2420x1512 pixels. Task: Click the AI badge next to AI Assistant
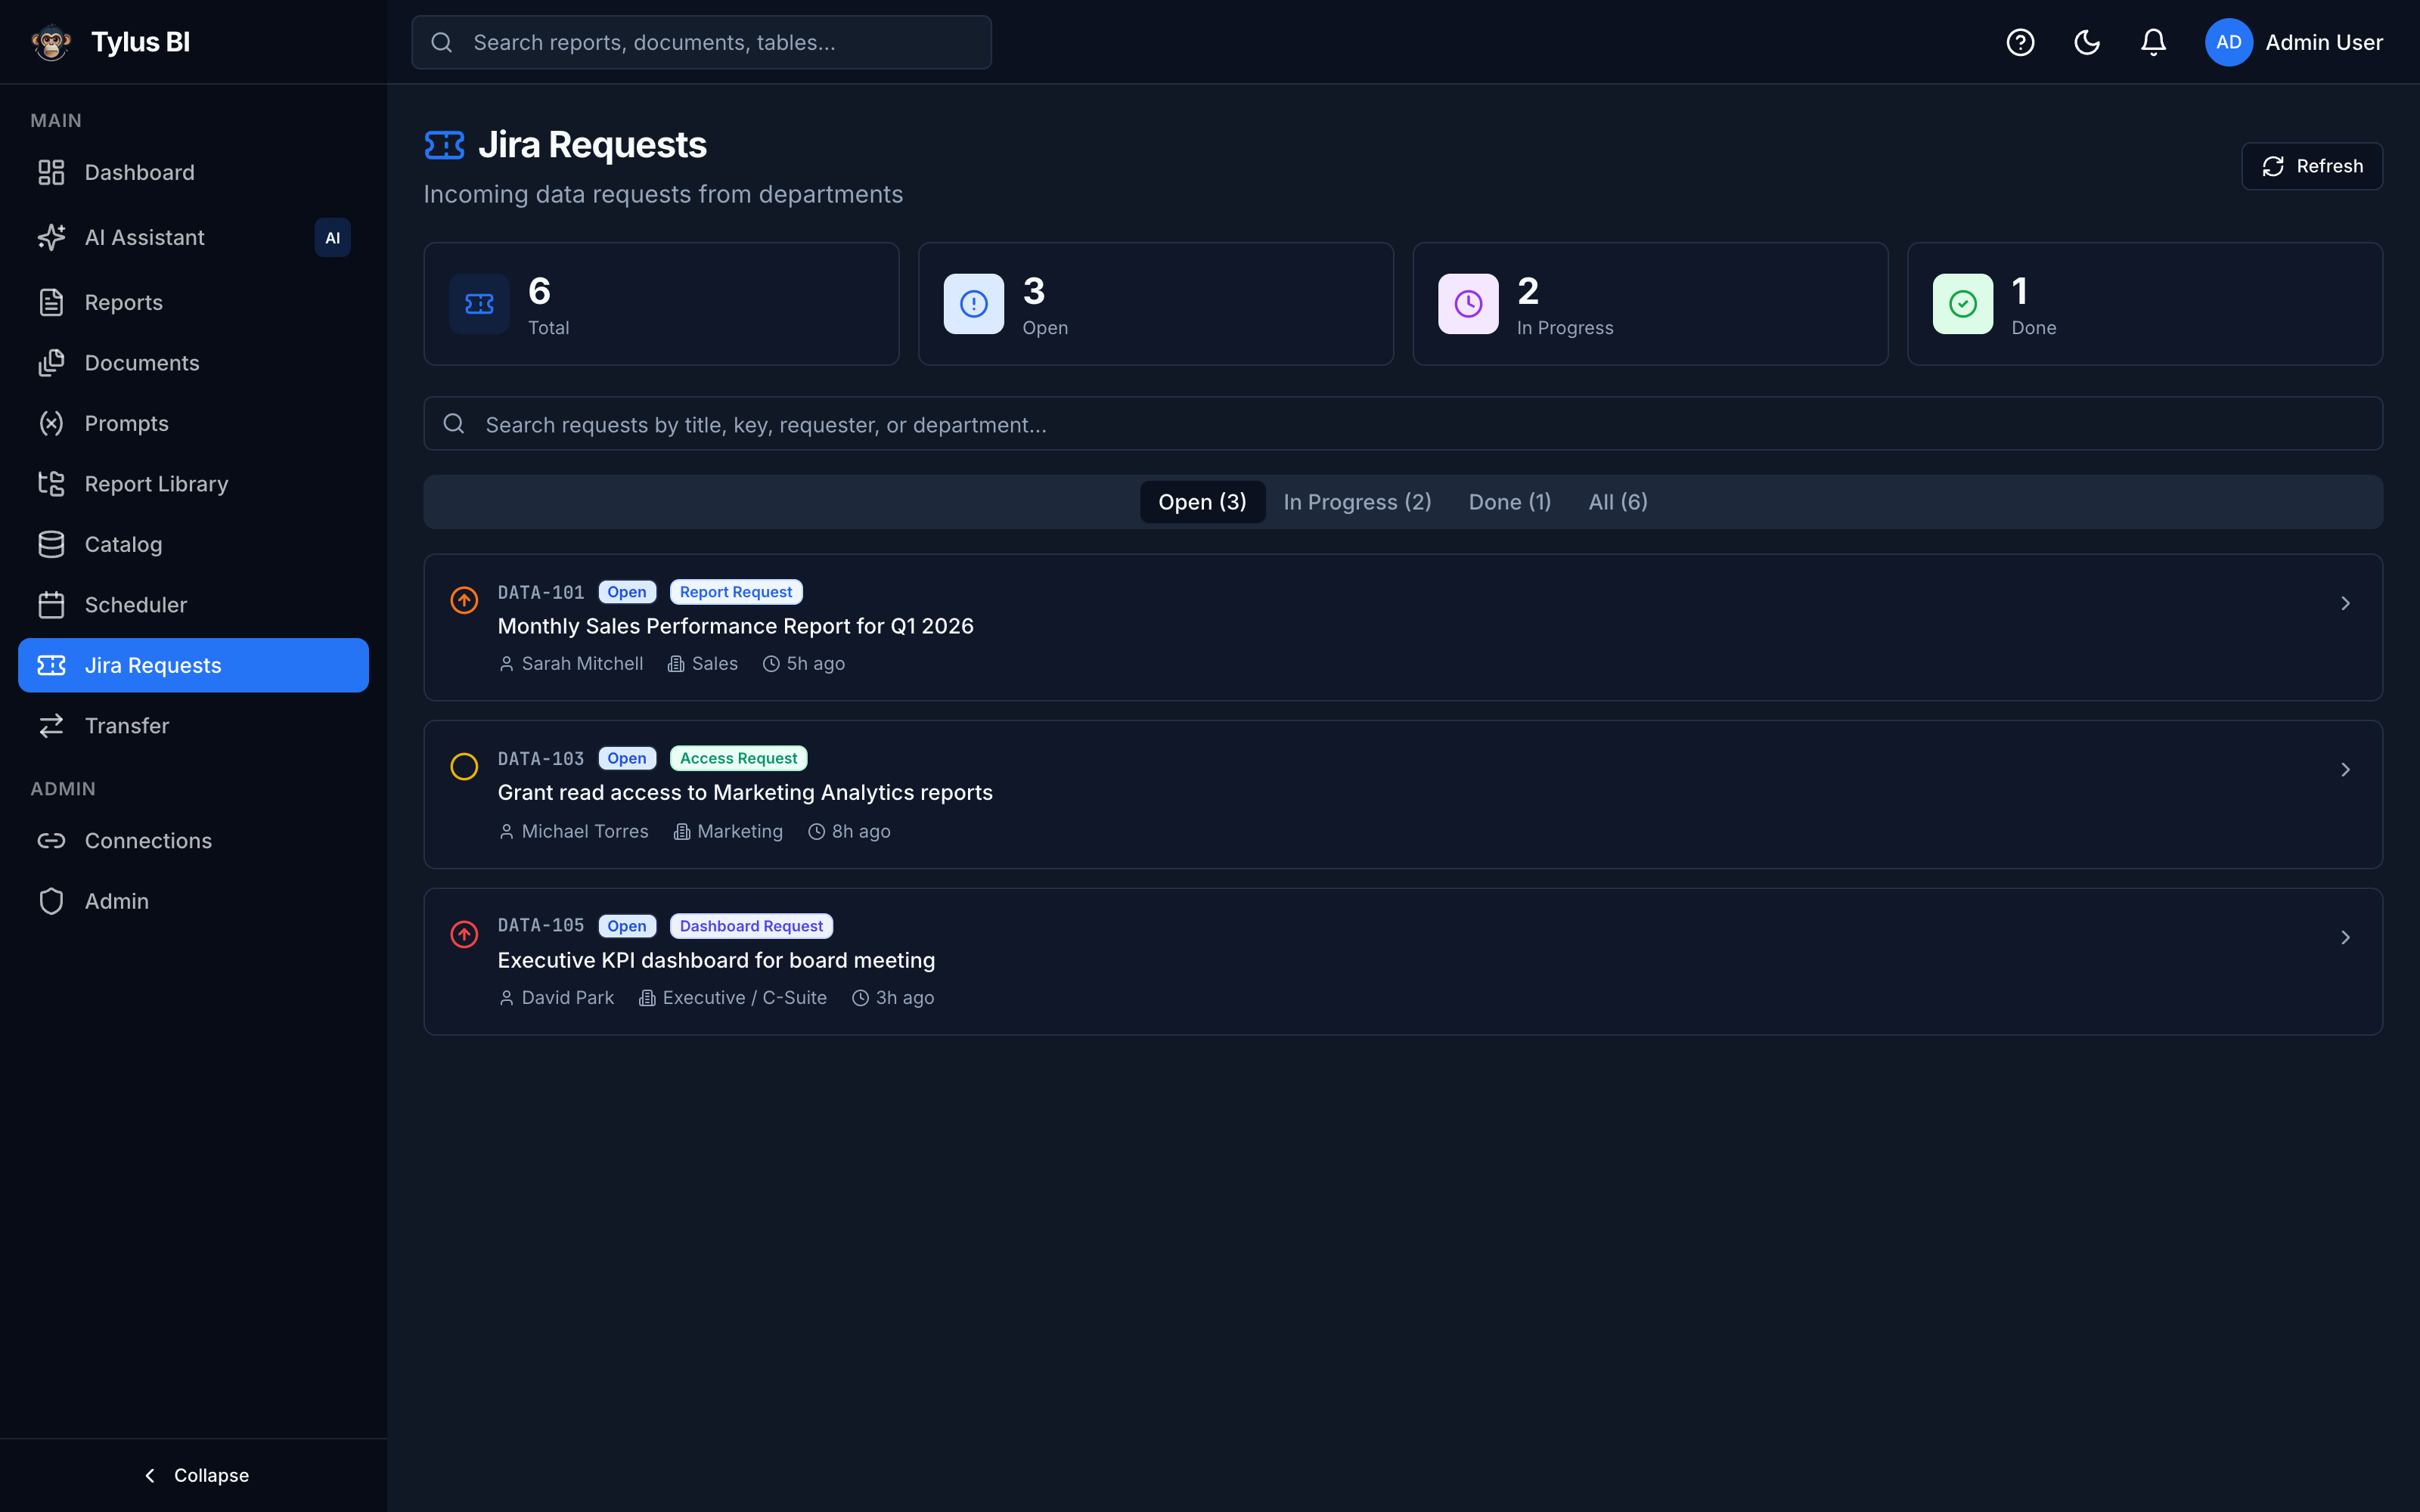coord(333,238)
